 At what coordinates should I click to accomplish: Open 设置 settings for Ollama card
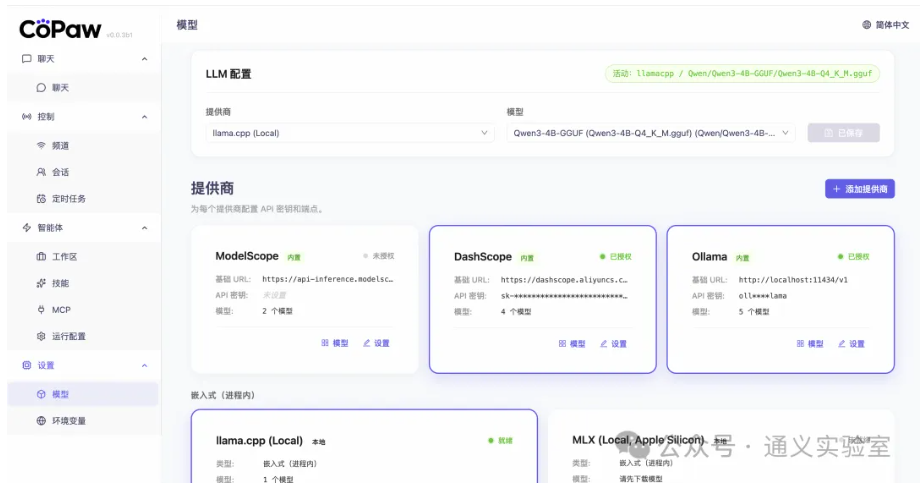pos(852,344)
